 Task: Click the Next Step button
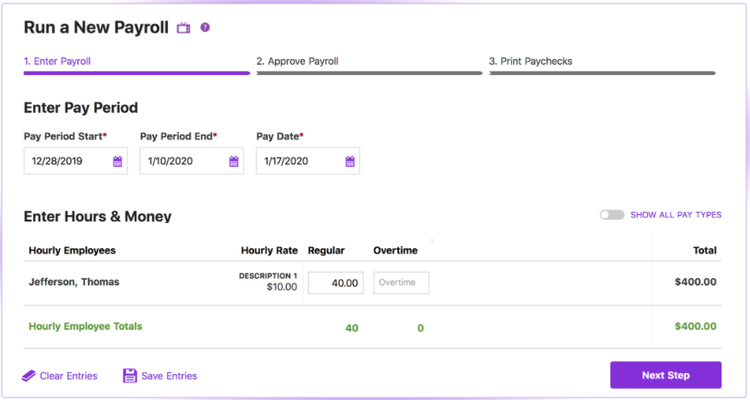(665, 375)
